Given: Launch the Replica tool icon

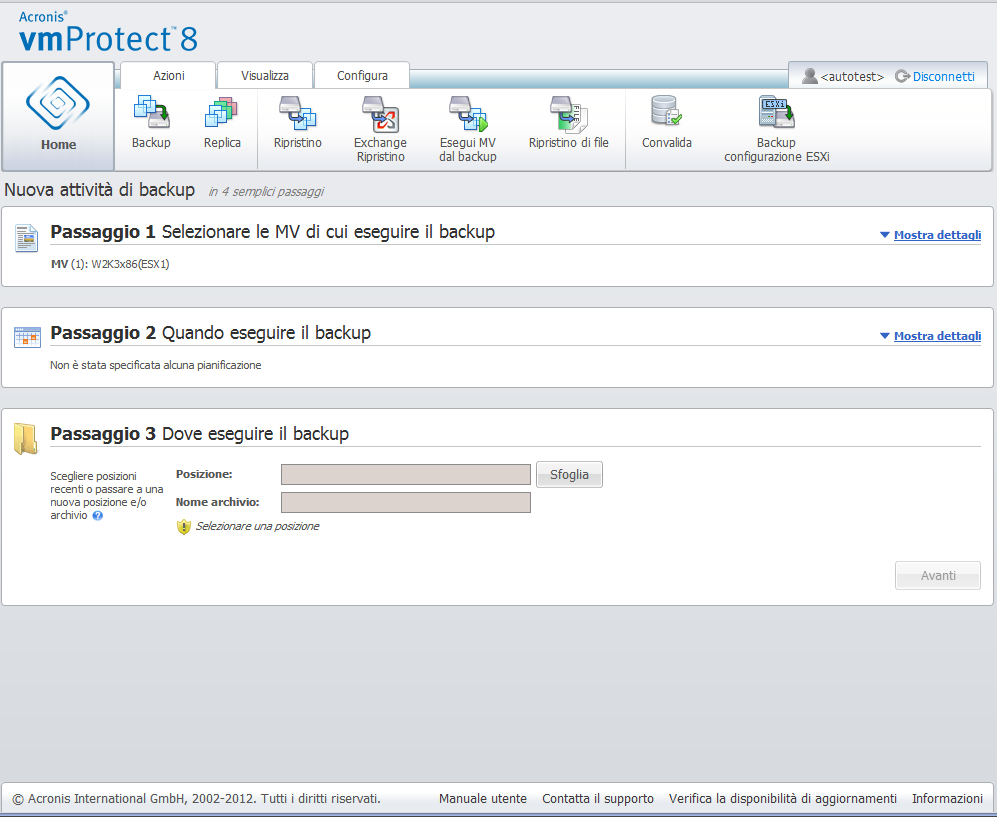Looking at the screenshot, I should point(222,113).
